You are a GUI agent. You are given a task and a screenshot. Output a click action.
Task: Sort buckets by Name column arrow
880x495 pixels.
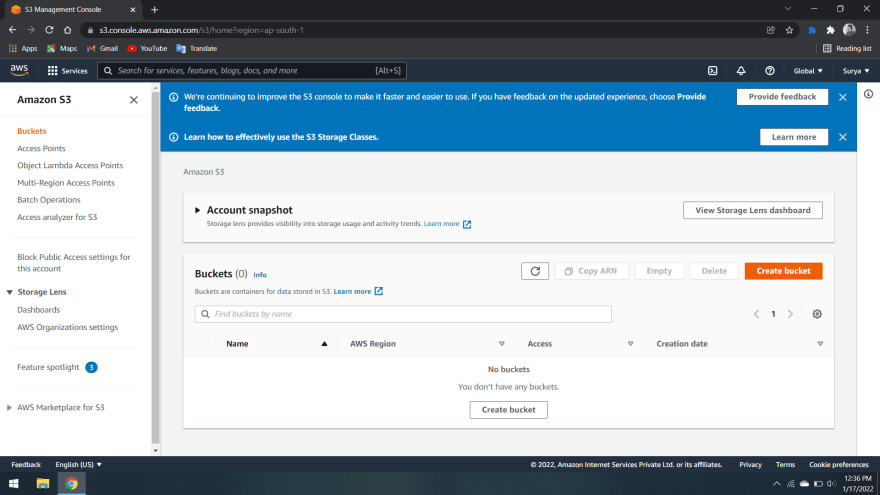click(x=324, y=343)
